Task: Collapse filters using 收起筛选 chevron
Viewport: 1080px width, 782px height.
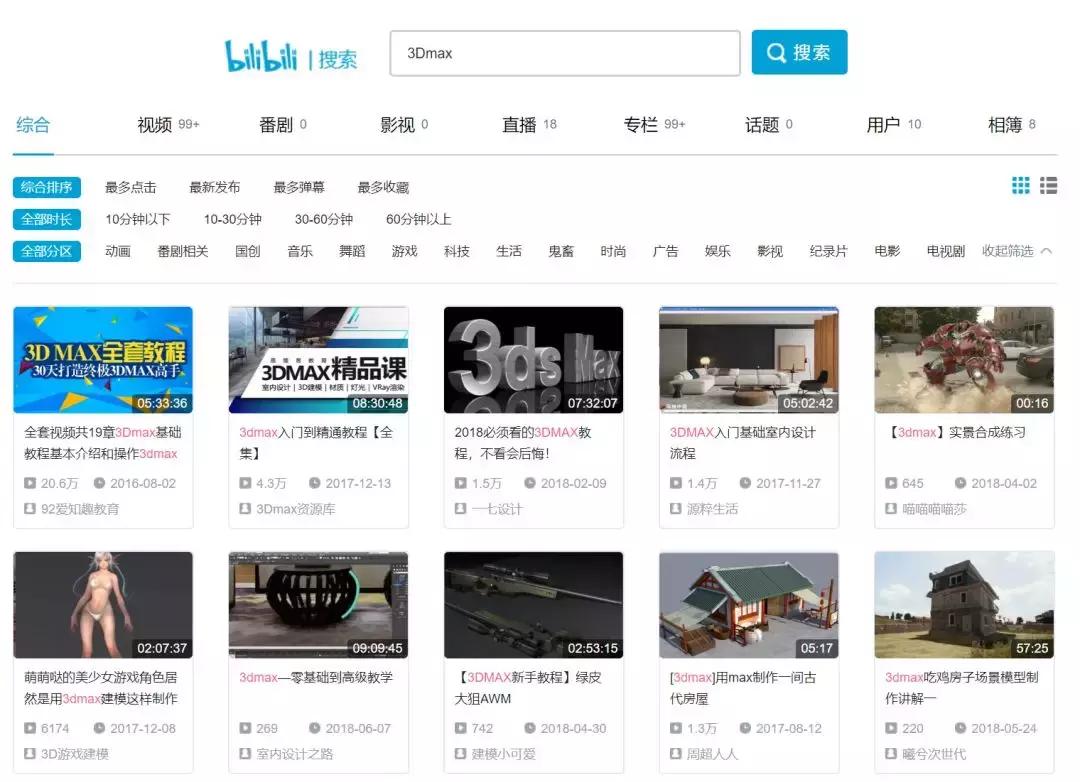Action: (1018, 251)
